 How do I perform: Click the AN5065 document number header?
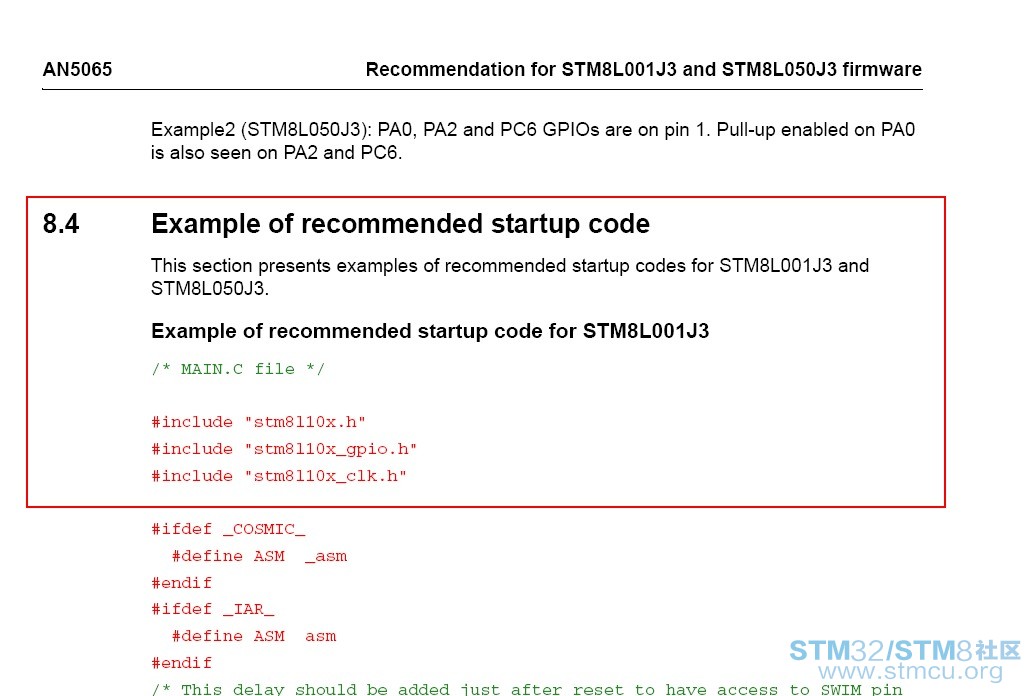pyautogui.click(x=77, y=69)
